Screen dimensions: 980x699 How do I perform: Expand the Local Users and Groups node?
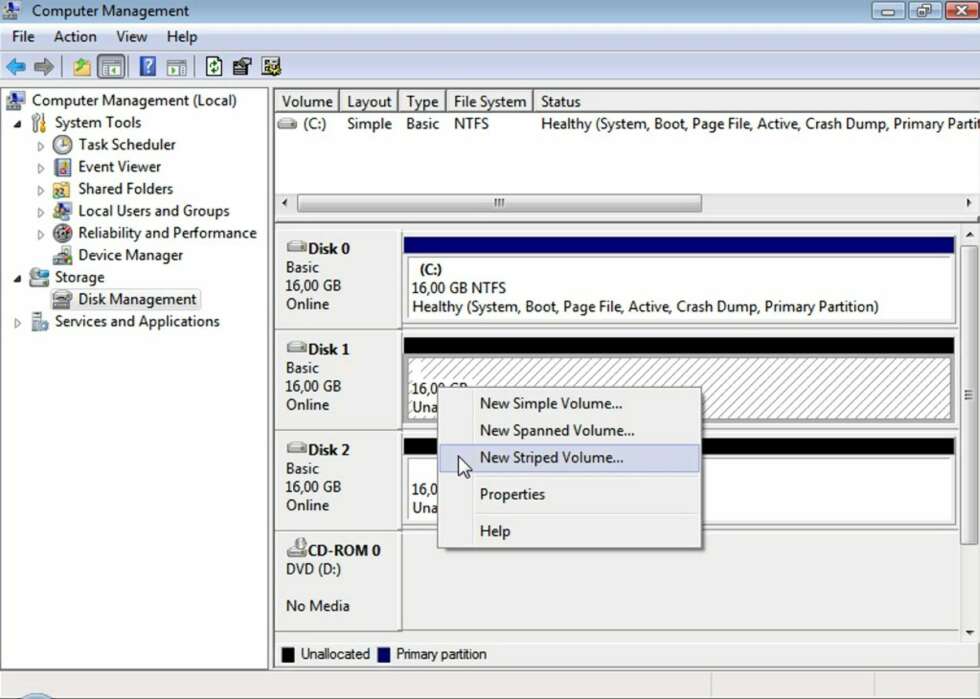click(41, 212)
